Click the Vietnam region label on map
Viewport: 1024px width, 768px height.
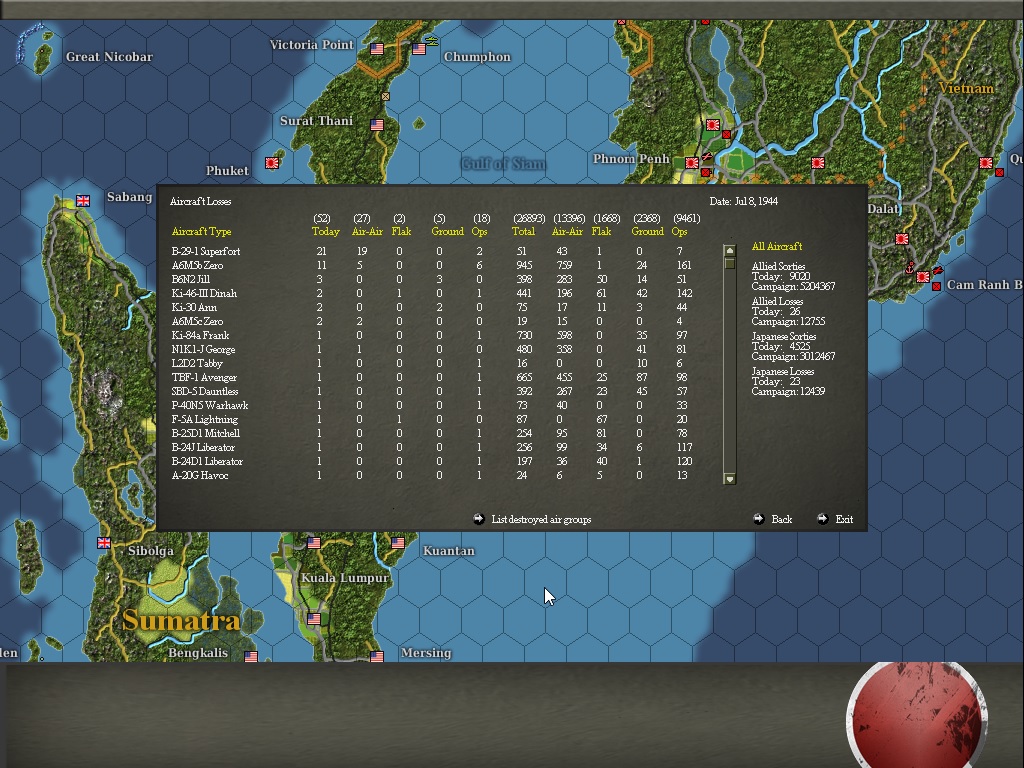pyautogui.click(x=966, y=88)
